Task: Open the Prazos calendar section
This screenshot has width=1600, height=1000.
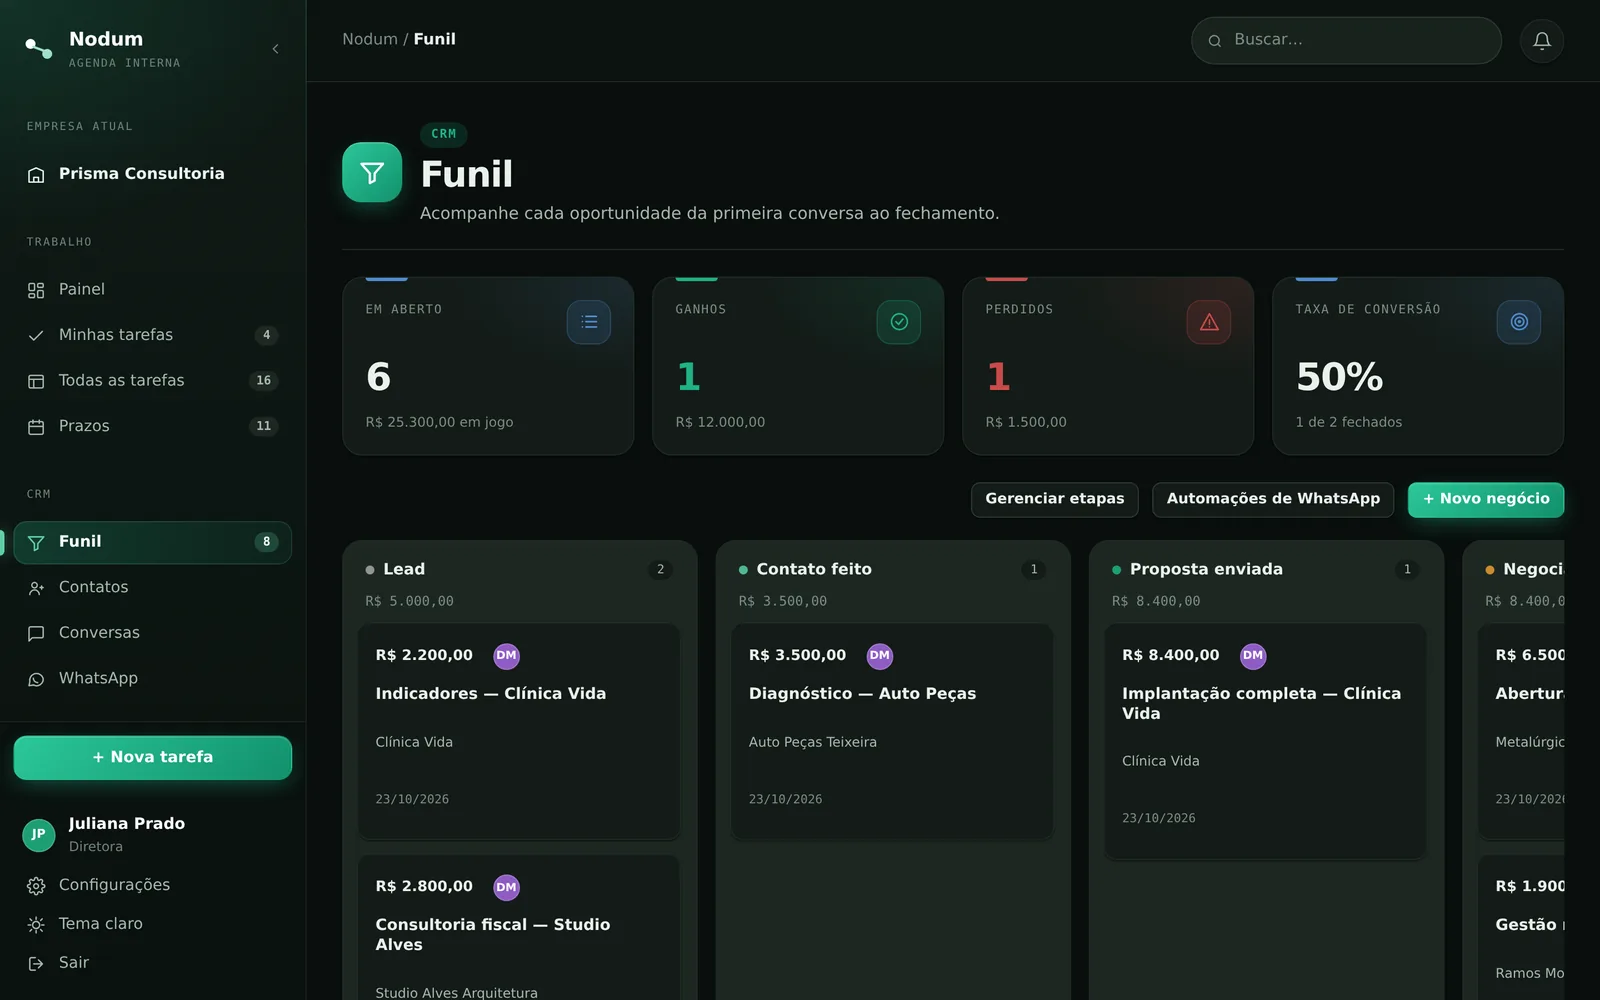Action: point(153,426)
